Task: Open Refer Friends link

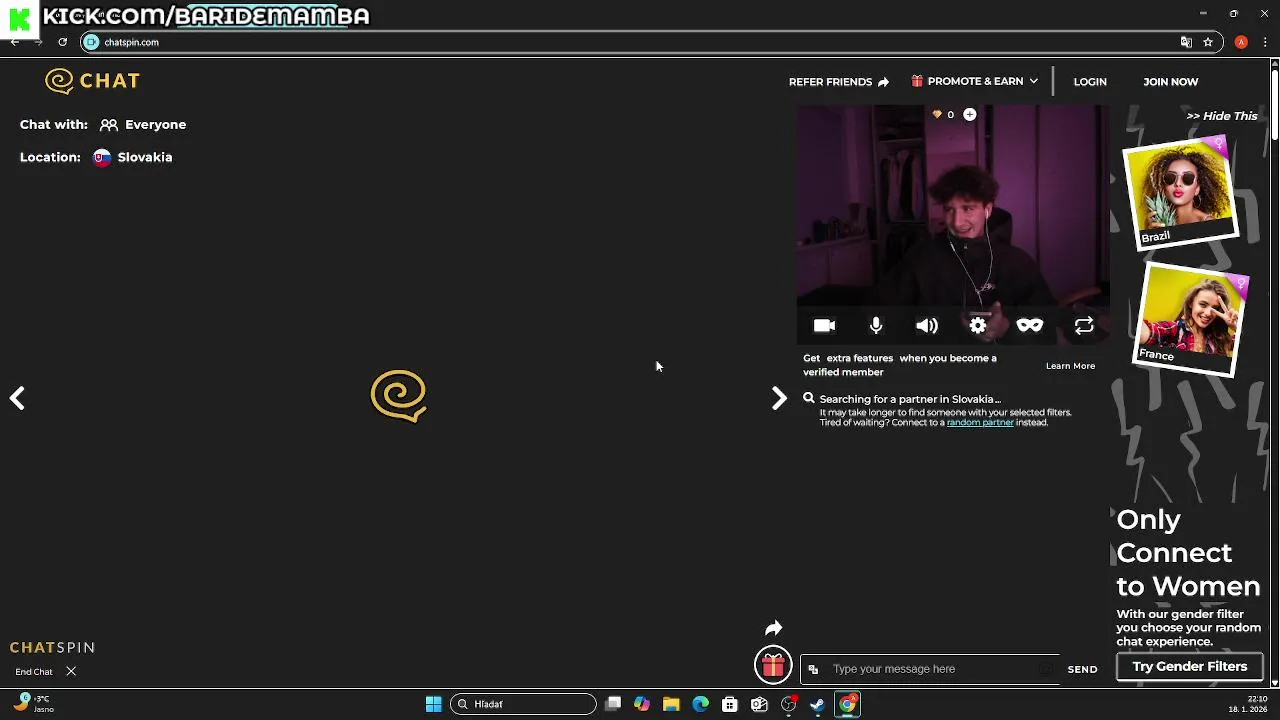Action: coord(838,82)
